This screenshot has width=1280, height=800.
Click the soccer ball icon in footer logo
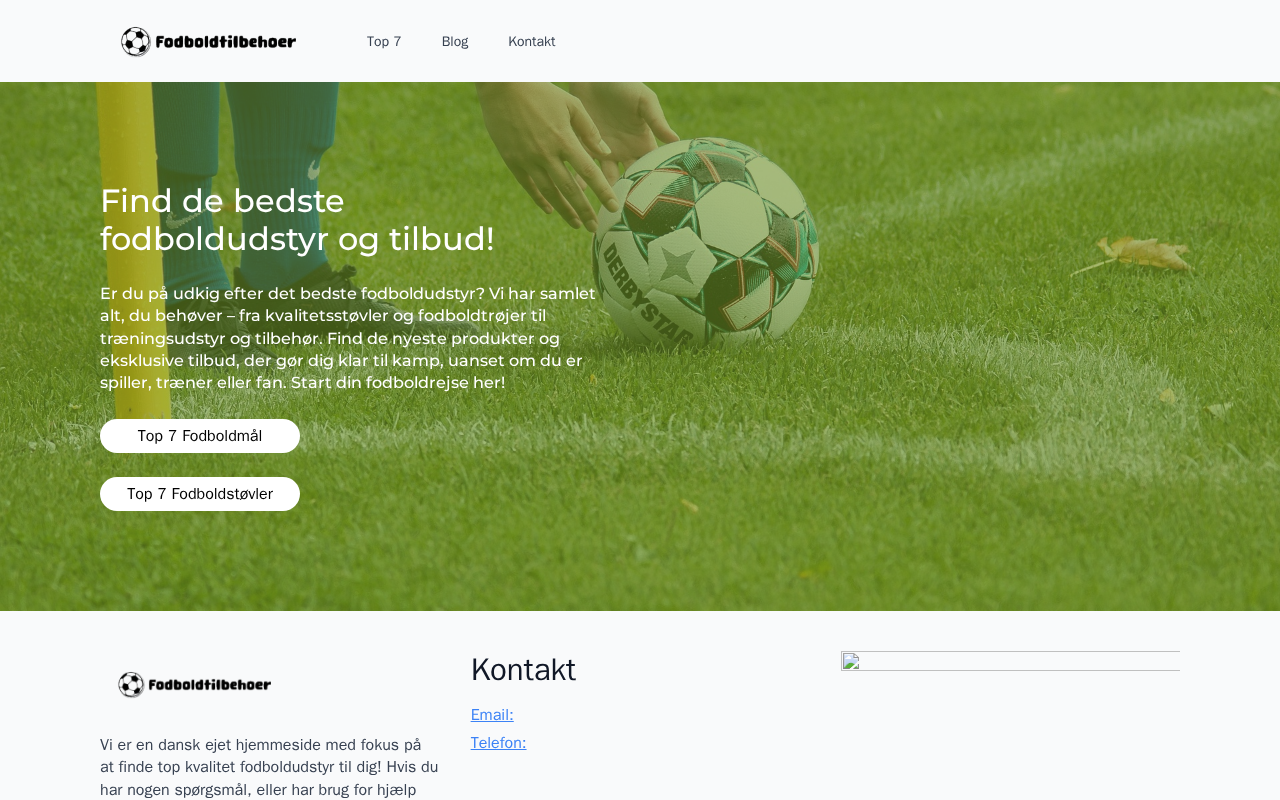[131, 685]
